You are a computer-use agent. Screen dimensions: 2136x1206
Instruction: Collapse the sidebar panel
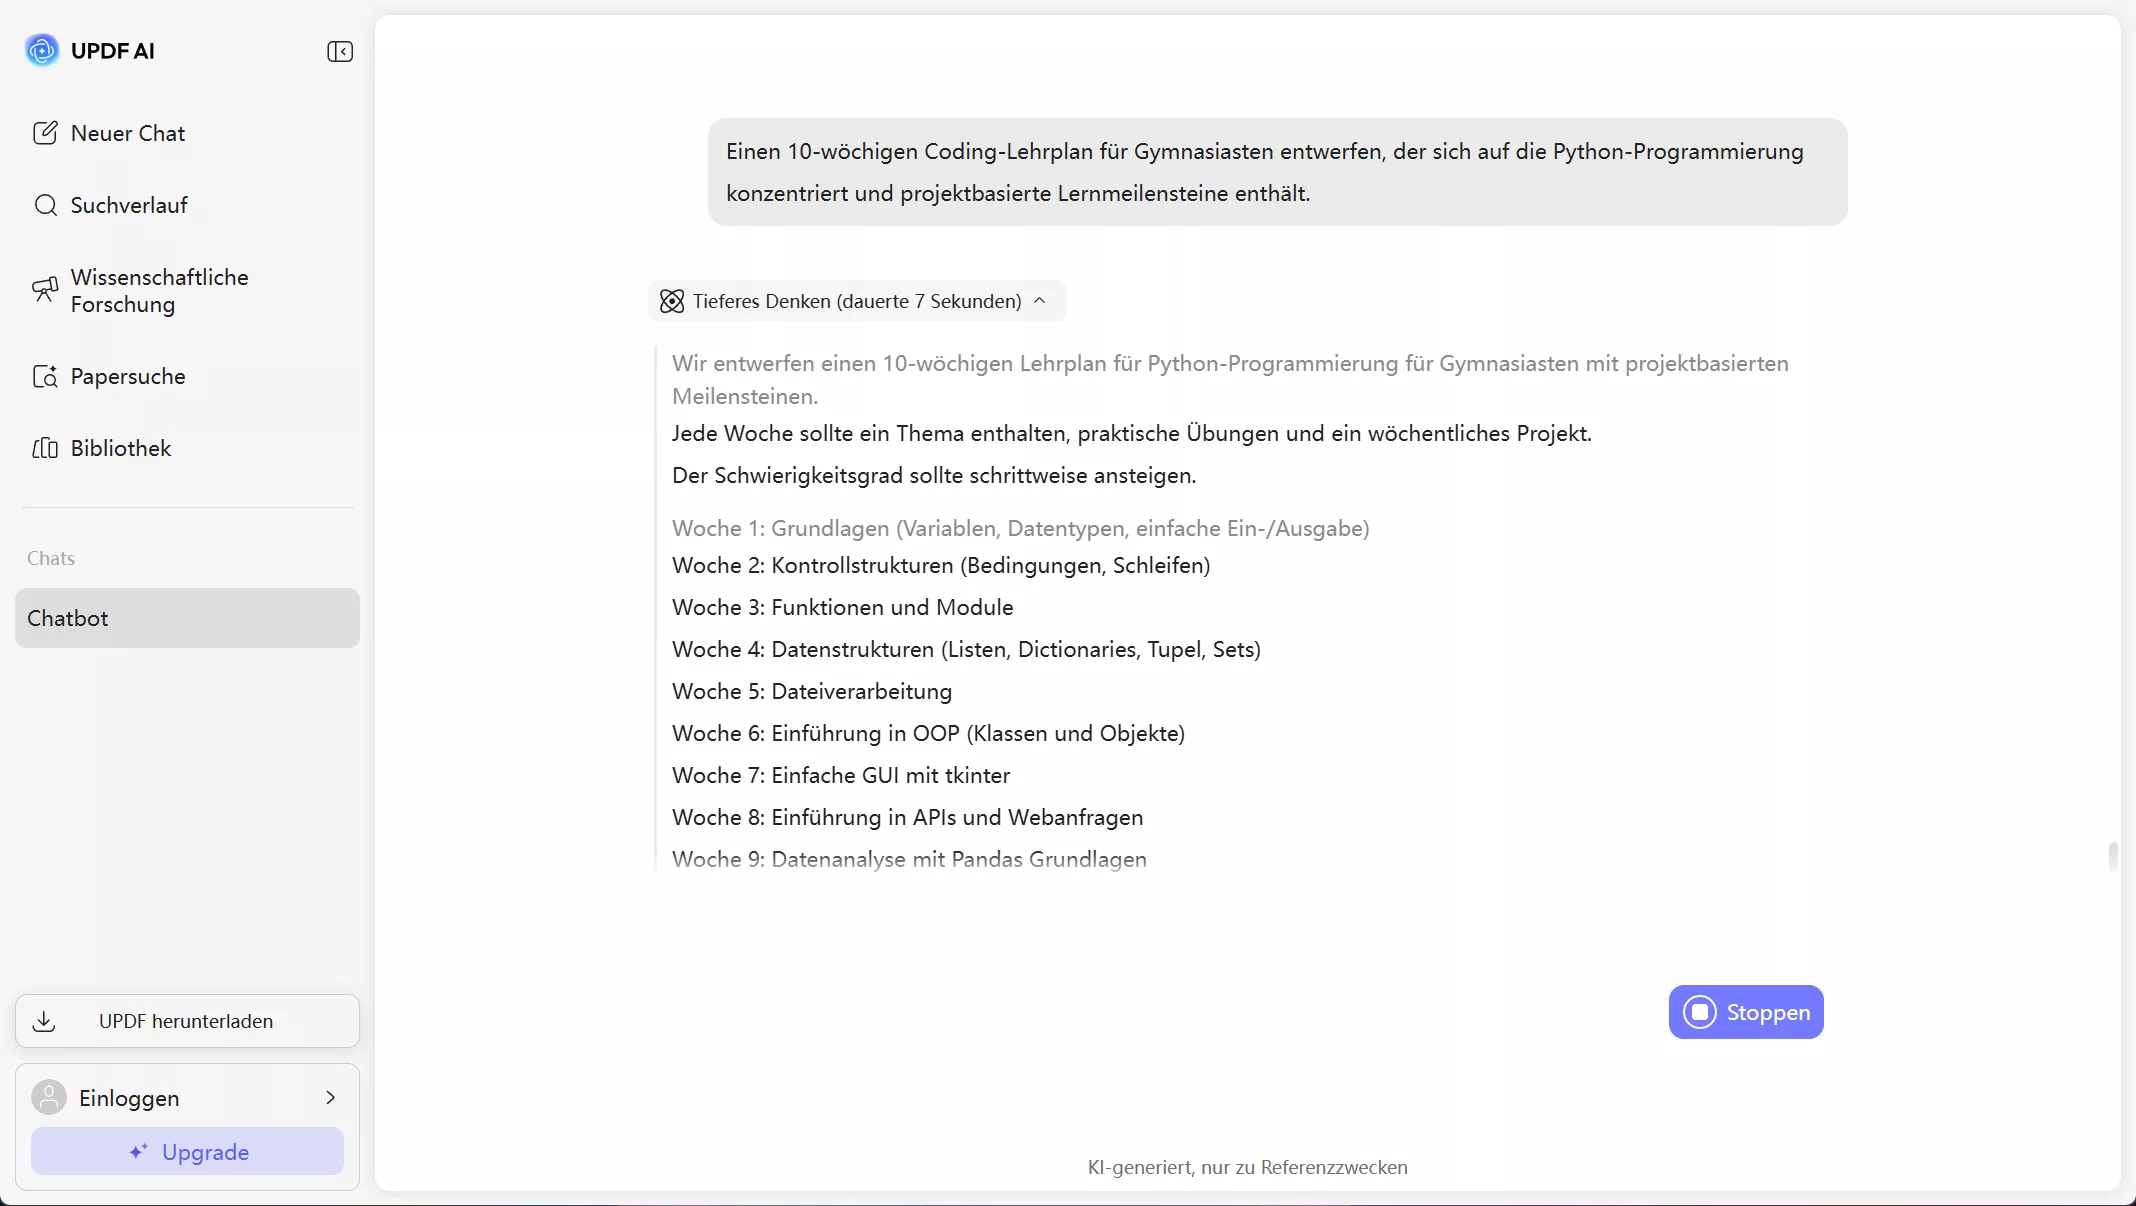[340, 51]
